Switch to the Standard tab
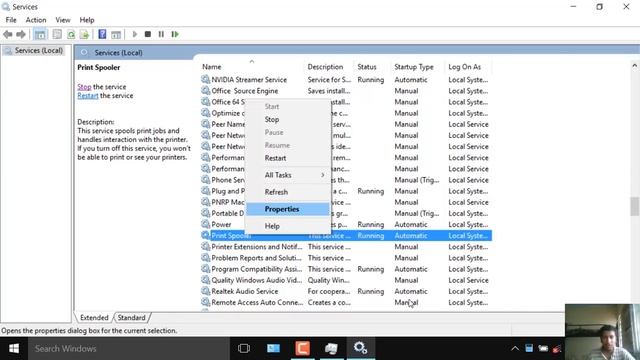This screenshot has width=640, height=360. coord(131,318)
